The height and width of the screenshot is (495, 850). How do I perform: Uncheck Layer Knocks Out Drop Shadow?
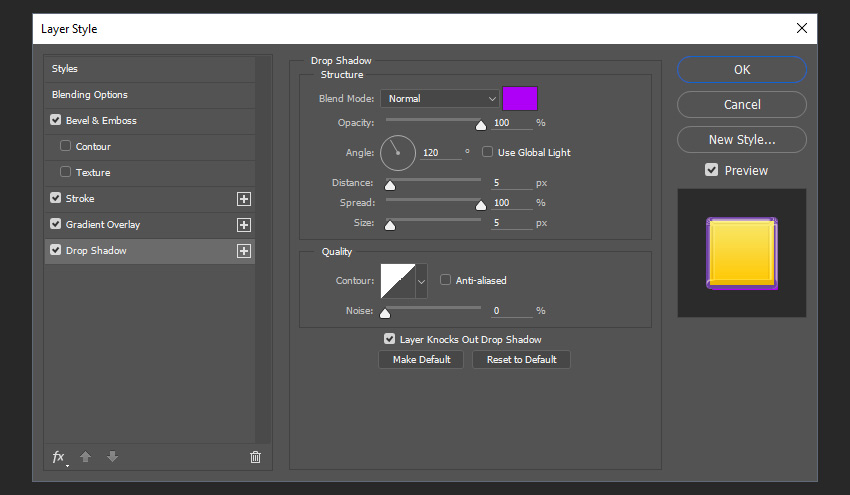[x=390, y=339]
